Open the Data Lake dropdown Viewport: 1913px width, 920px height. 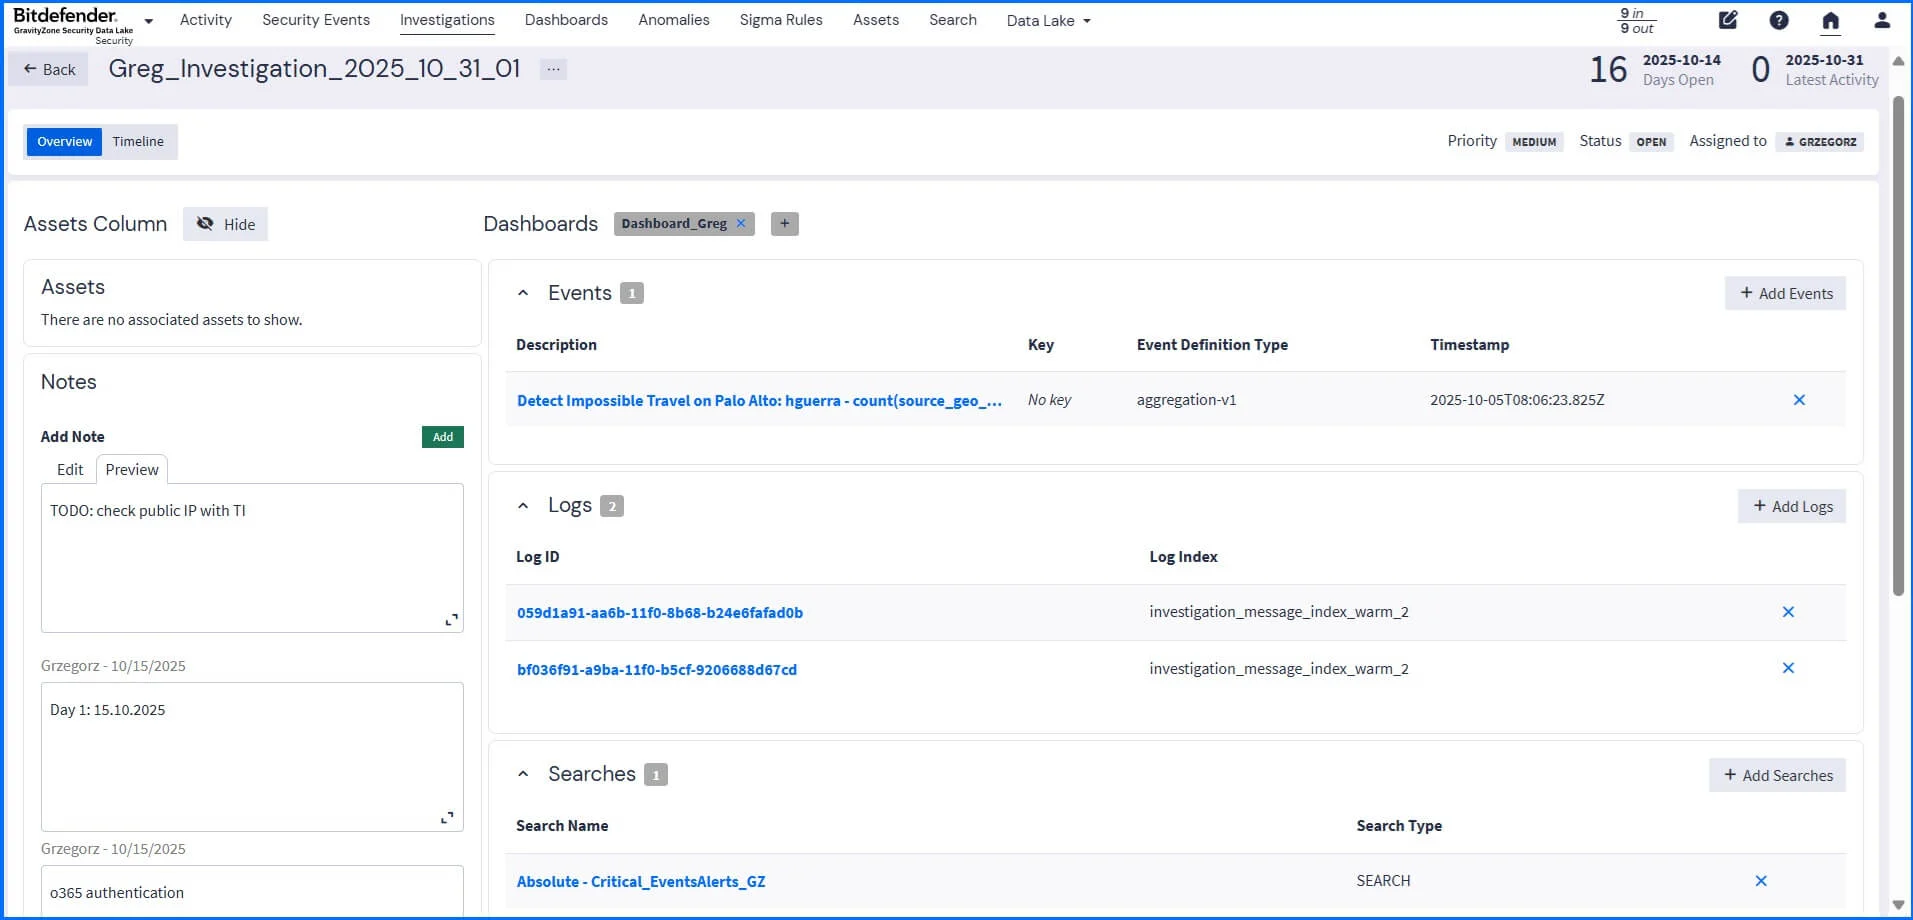(1047, 20)
